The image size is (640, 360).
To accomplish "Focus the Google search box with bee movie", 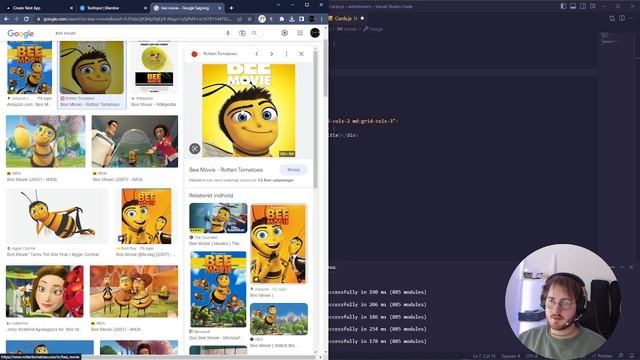I will coord(139,33).
